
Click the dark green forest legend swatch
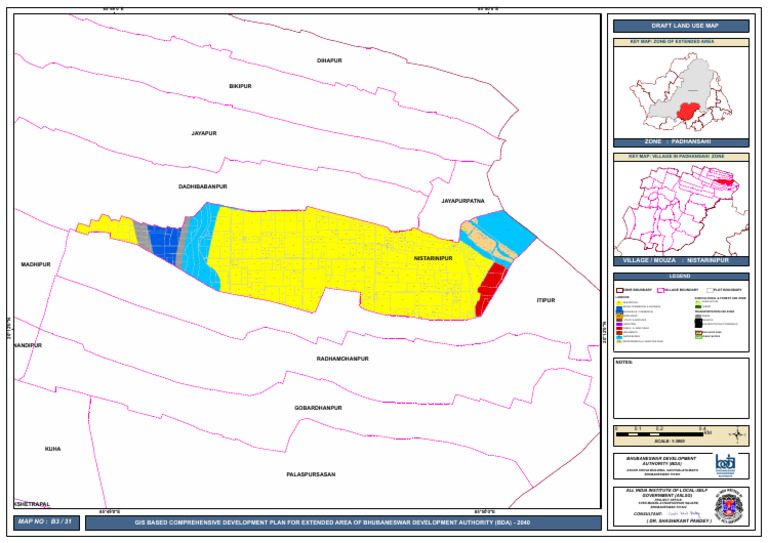698,307
